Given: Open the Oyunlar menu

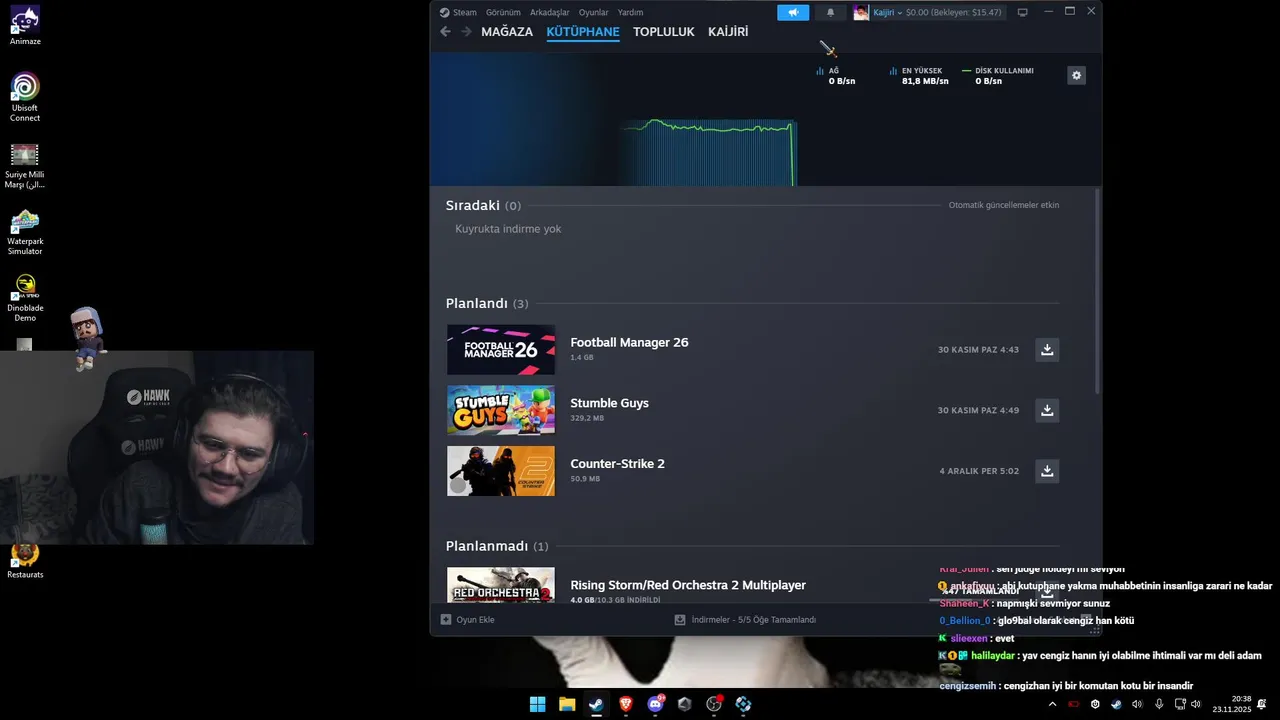Looking at the screenshot, I should [x=594, y=12].
